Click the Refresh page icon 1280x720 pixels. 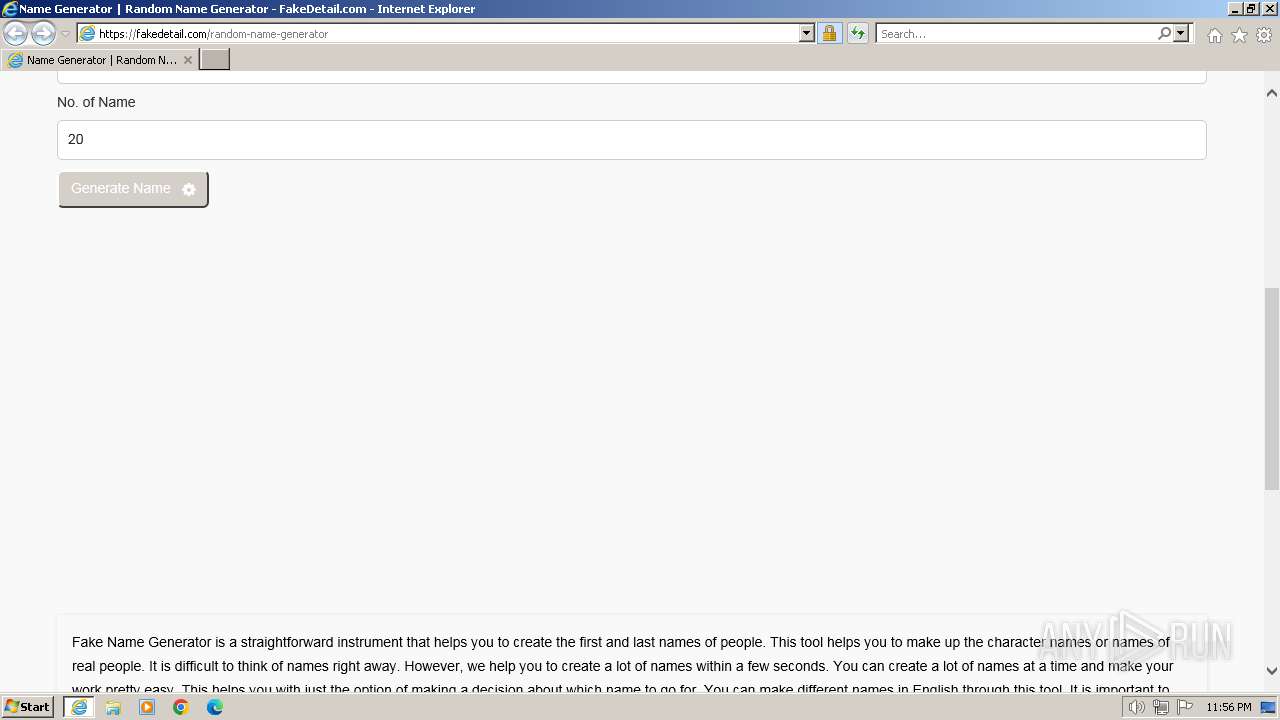(857, 34)
